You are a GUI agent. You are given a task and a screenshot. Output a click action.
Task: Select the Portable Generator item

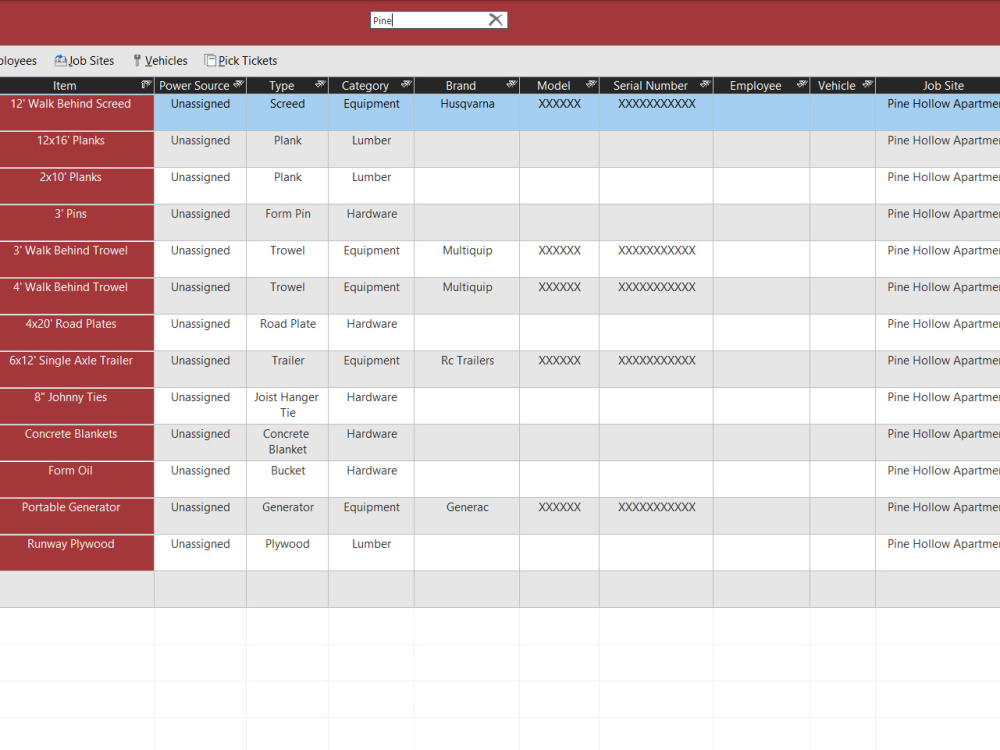77,516
